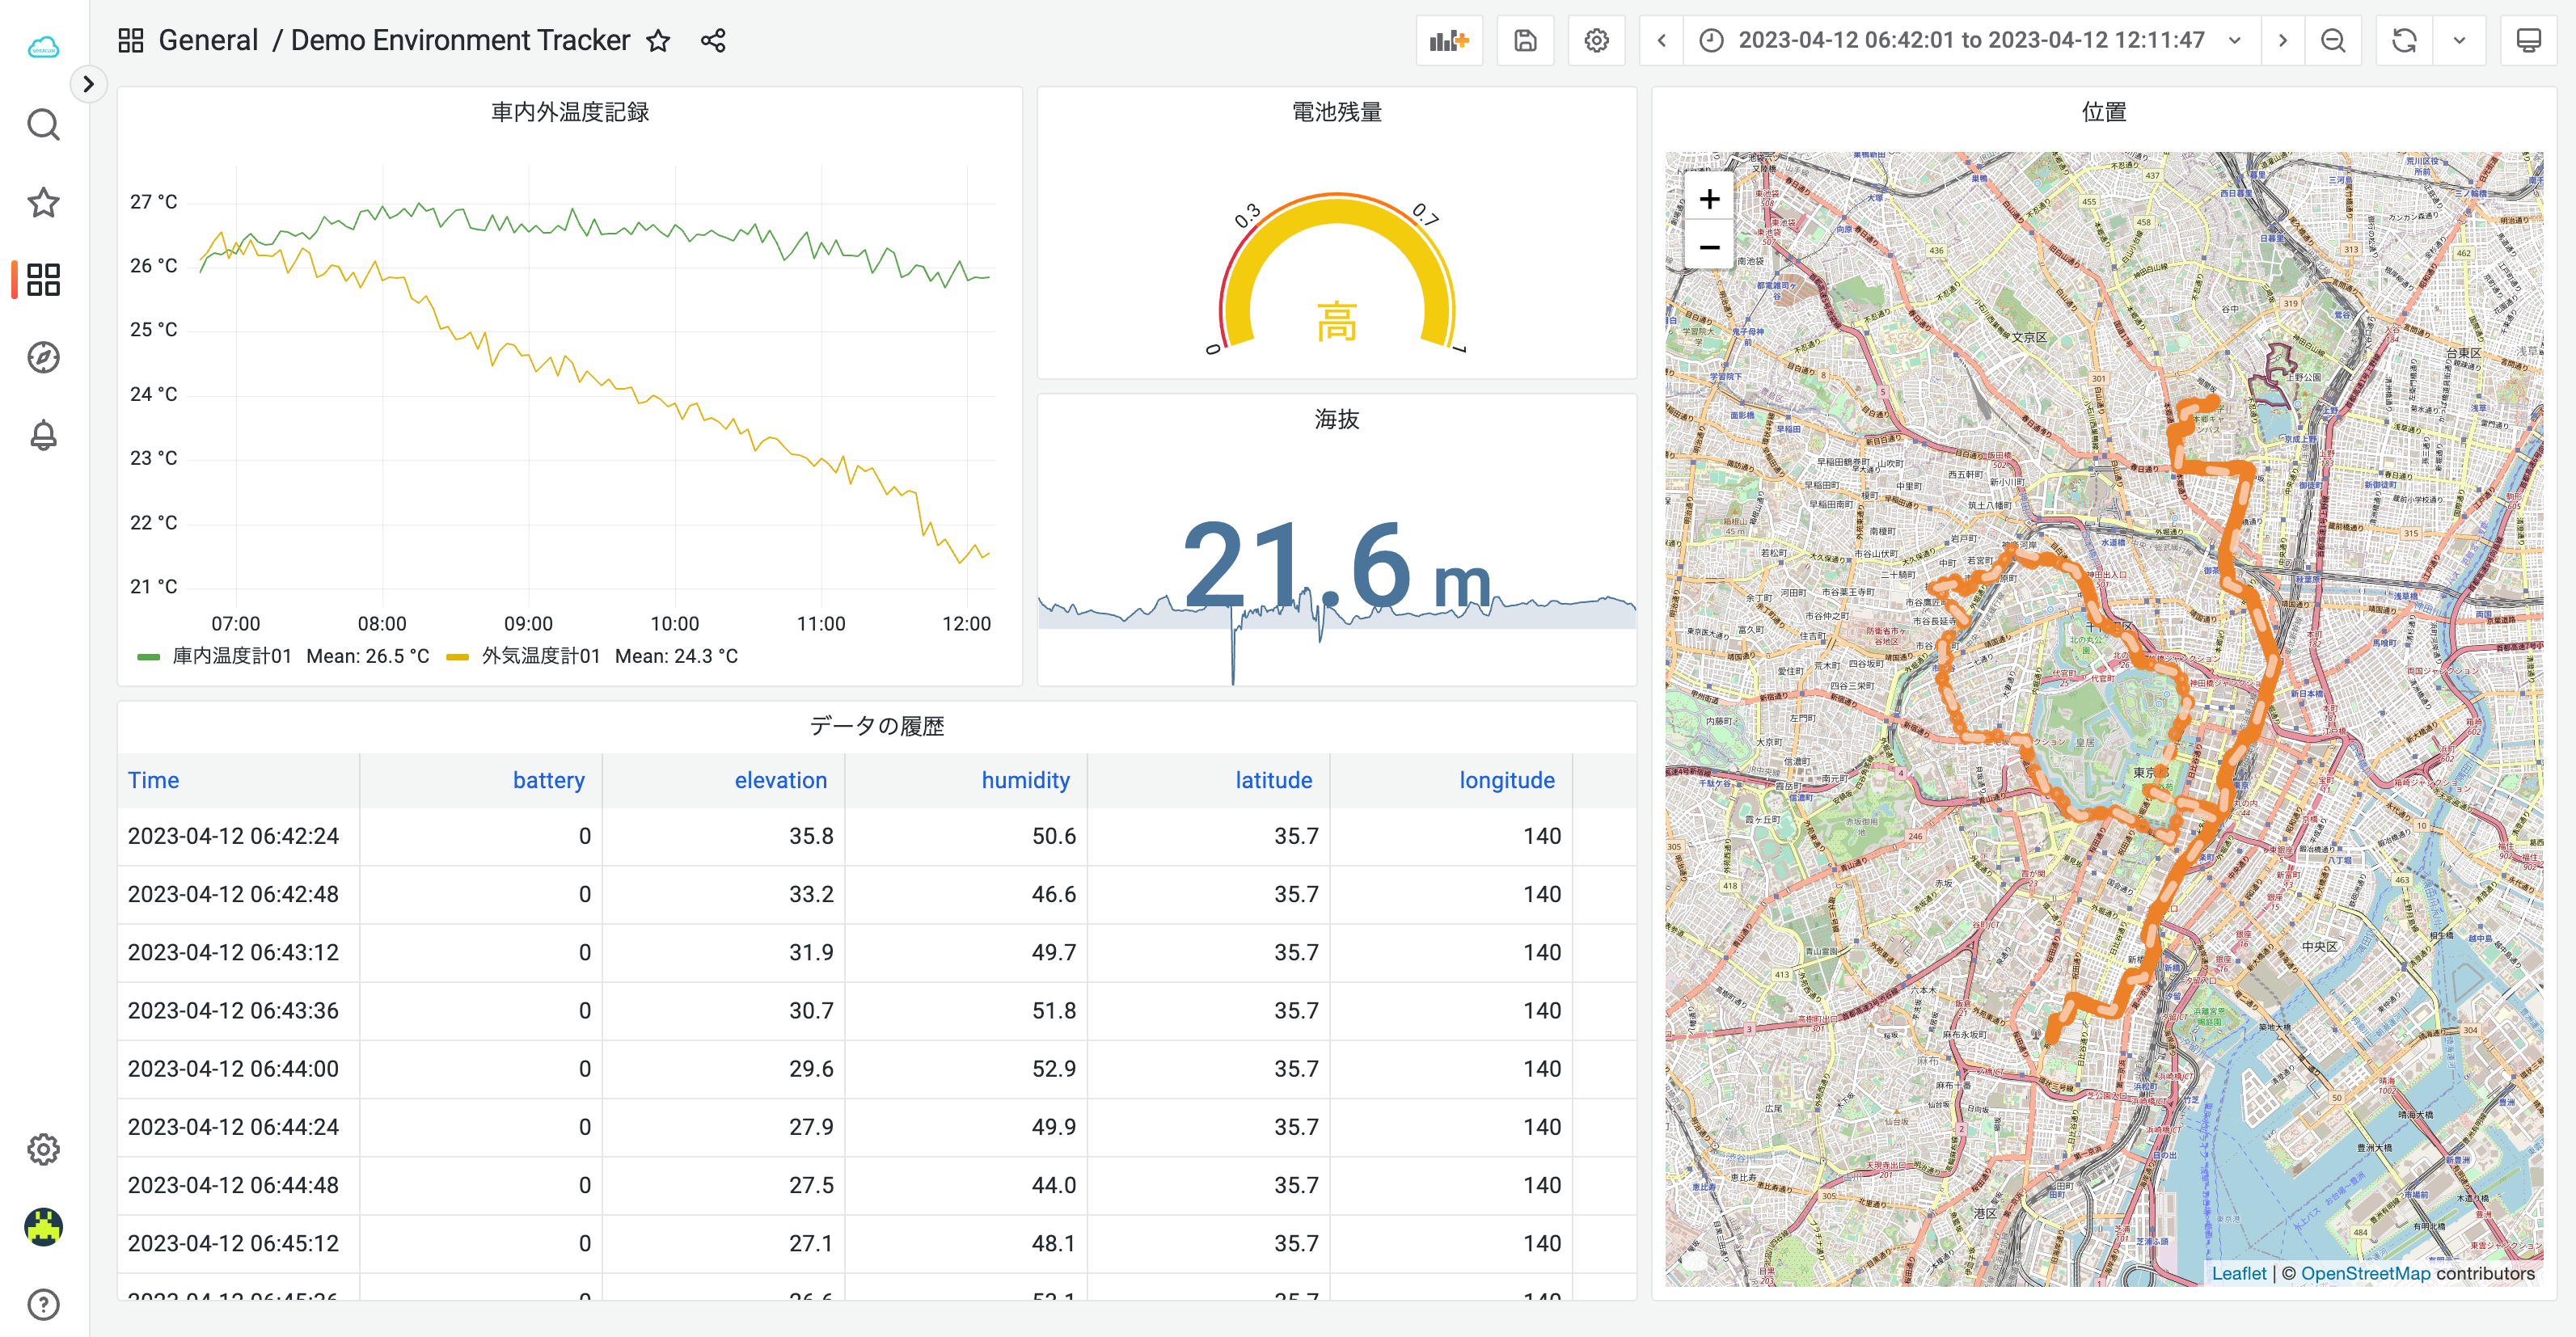This screenshot has width=2576, height=1337.
Task: Open the OpenStreetMap attribution link
Action: pos(2365,1273)
